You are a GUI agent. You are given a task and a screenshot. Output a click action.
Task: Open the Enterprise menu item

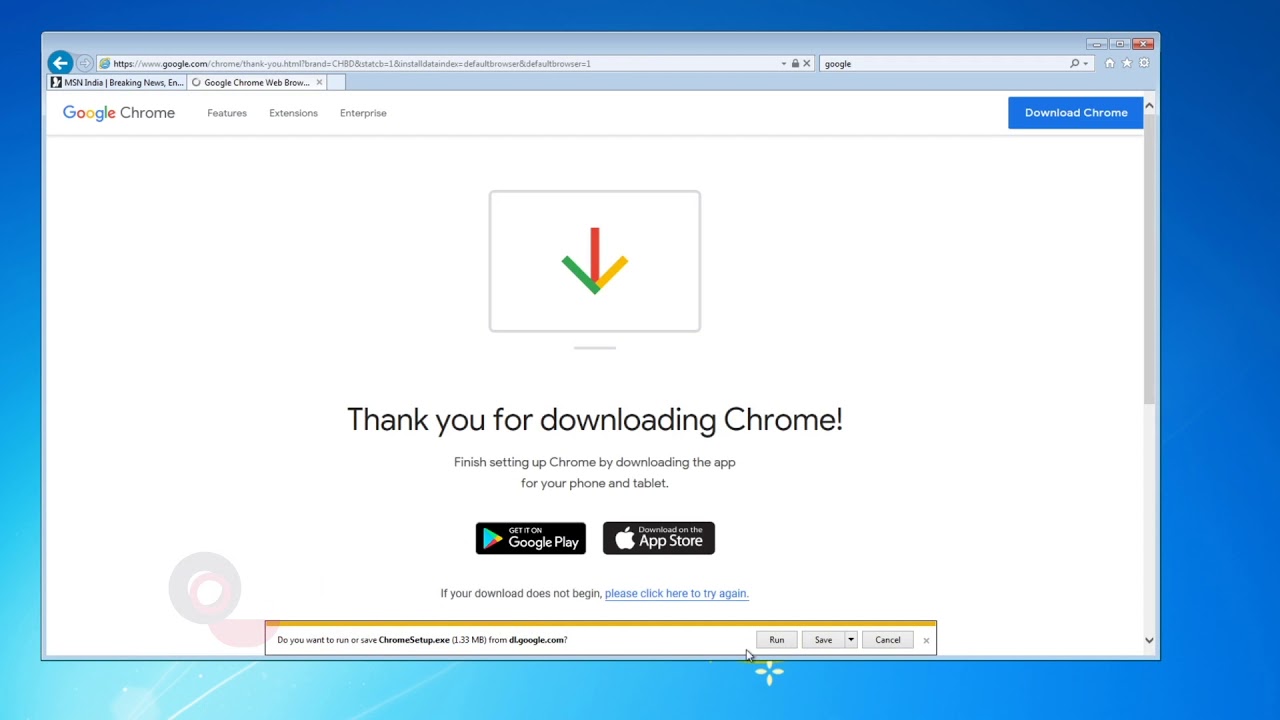click(363, 113)
